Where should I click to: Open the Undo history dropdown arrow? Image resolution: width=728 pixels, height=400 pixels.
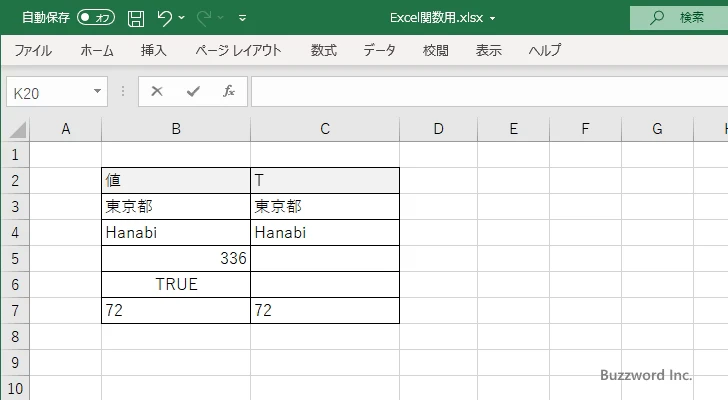click(182, 18)
